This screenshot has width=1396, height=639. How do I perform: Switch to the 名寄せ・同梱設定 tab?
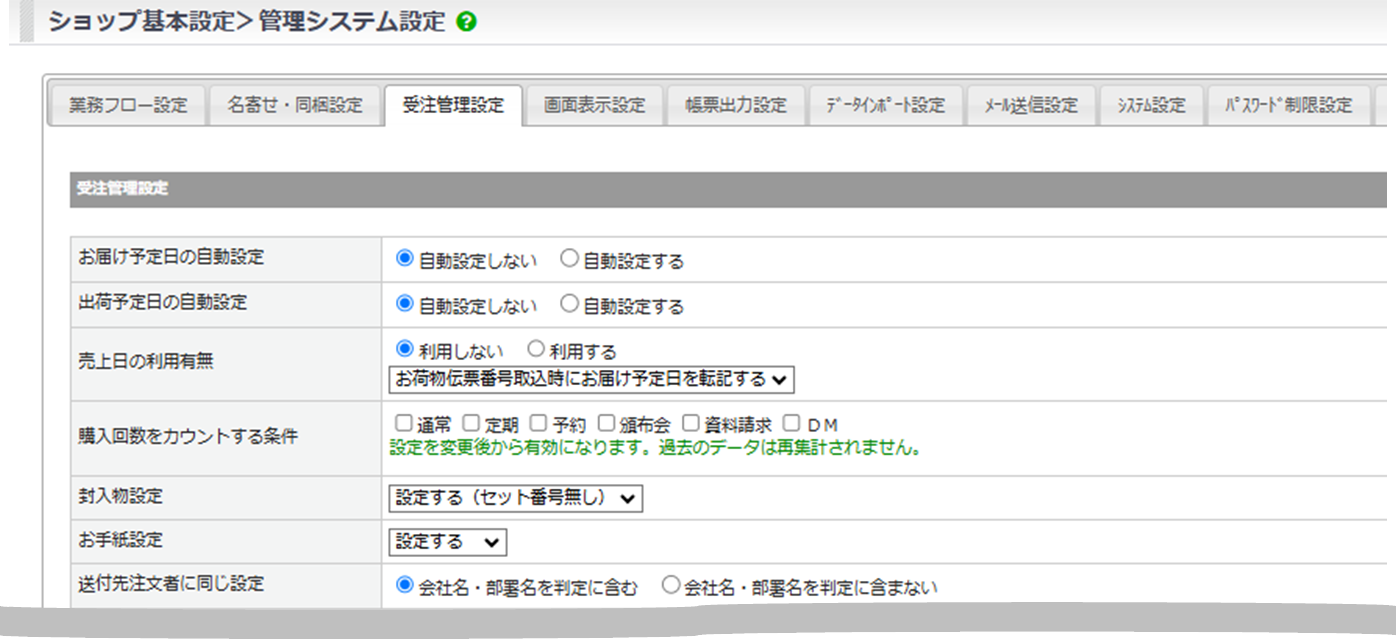click(294, 105)
